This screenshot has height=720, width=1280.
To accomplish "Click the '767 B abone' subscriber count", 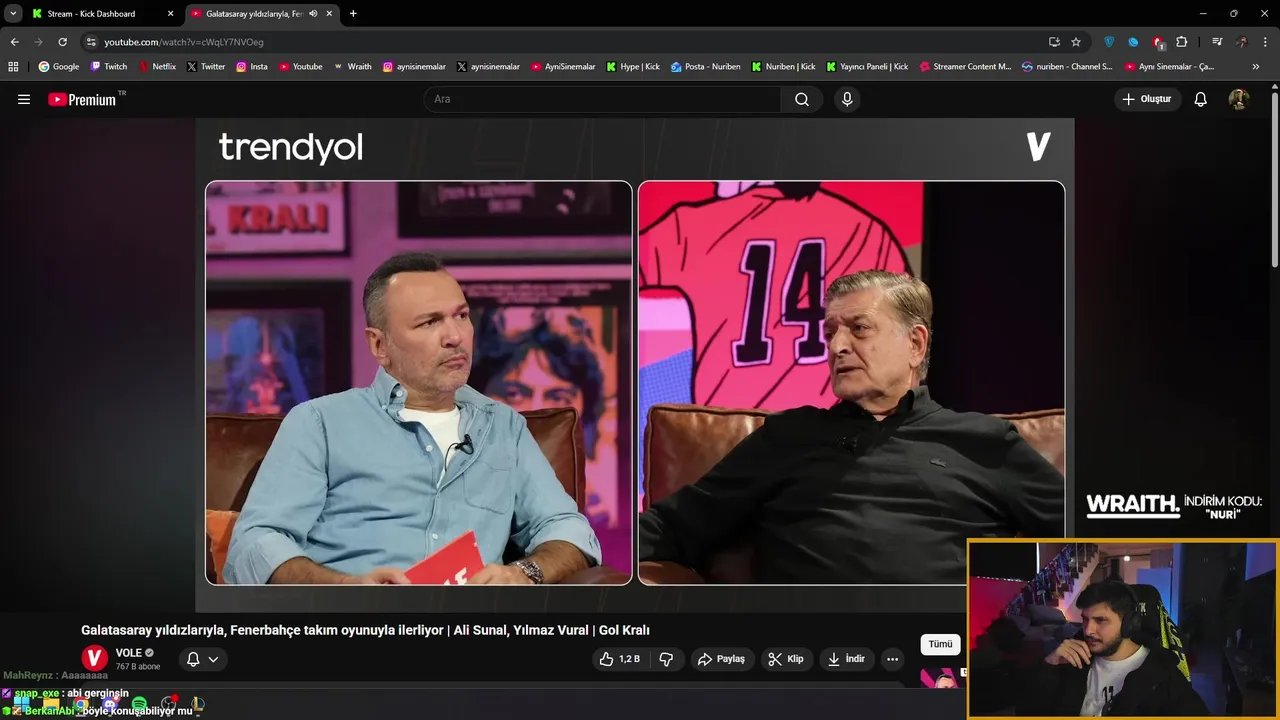I will point(138,667).
